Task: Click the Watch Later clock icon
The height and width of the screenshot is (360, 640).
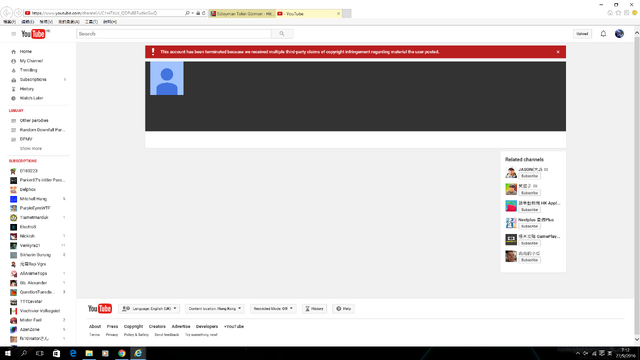Action: [13, 98]
